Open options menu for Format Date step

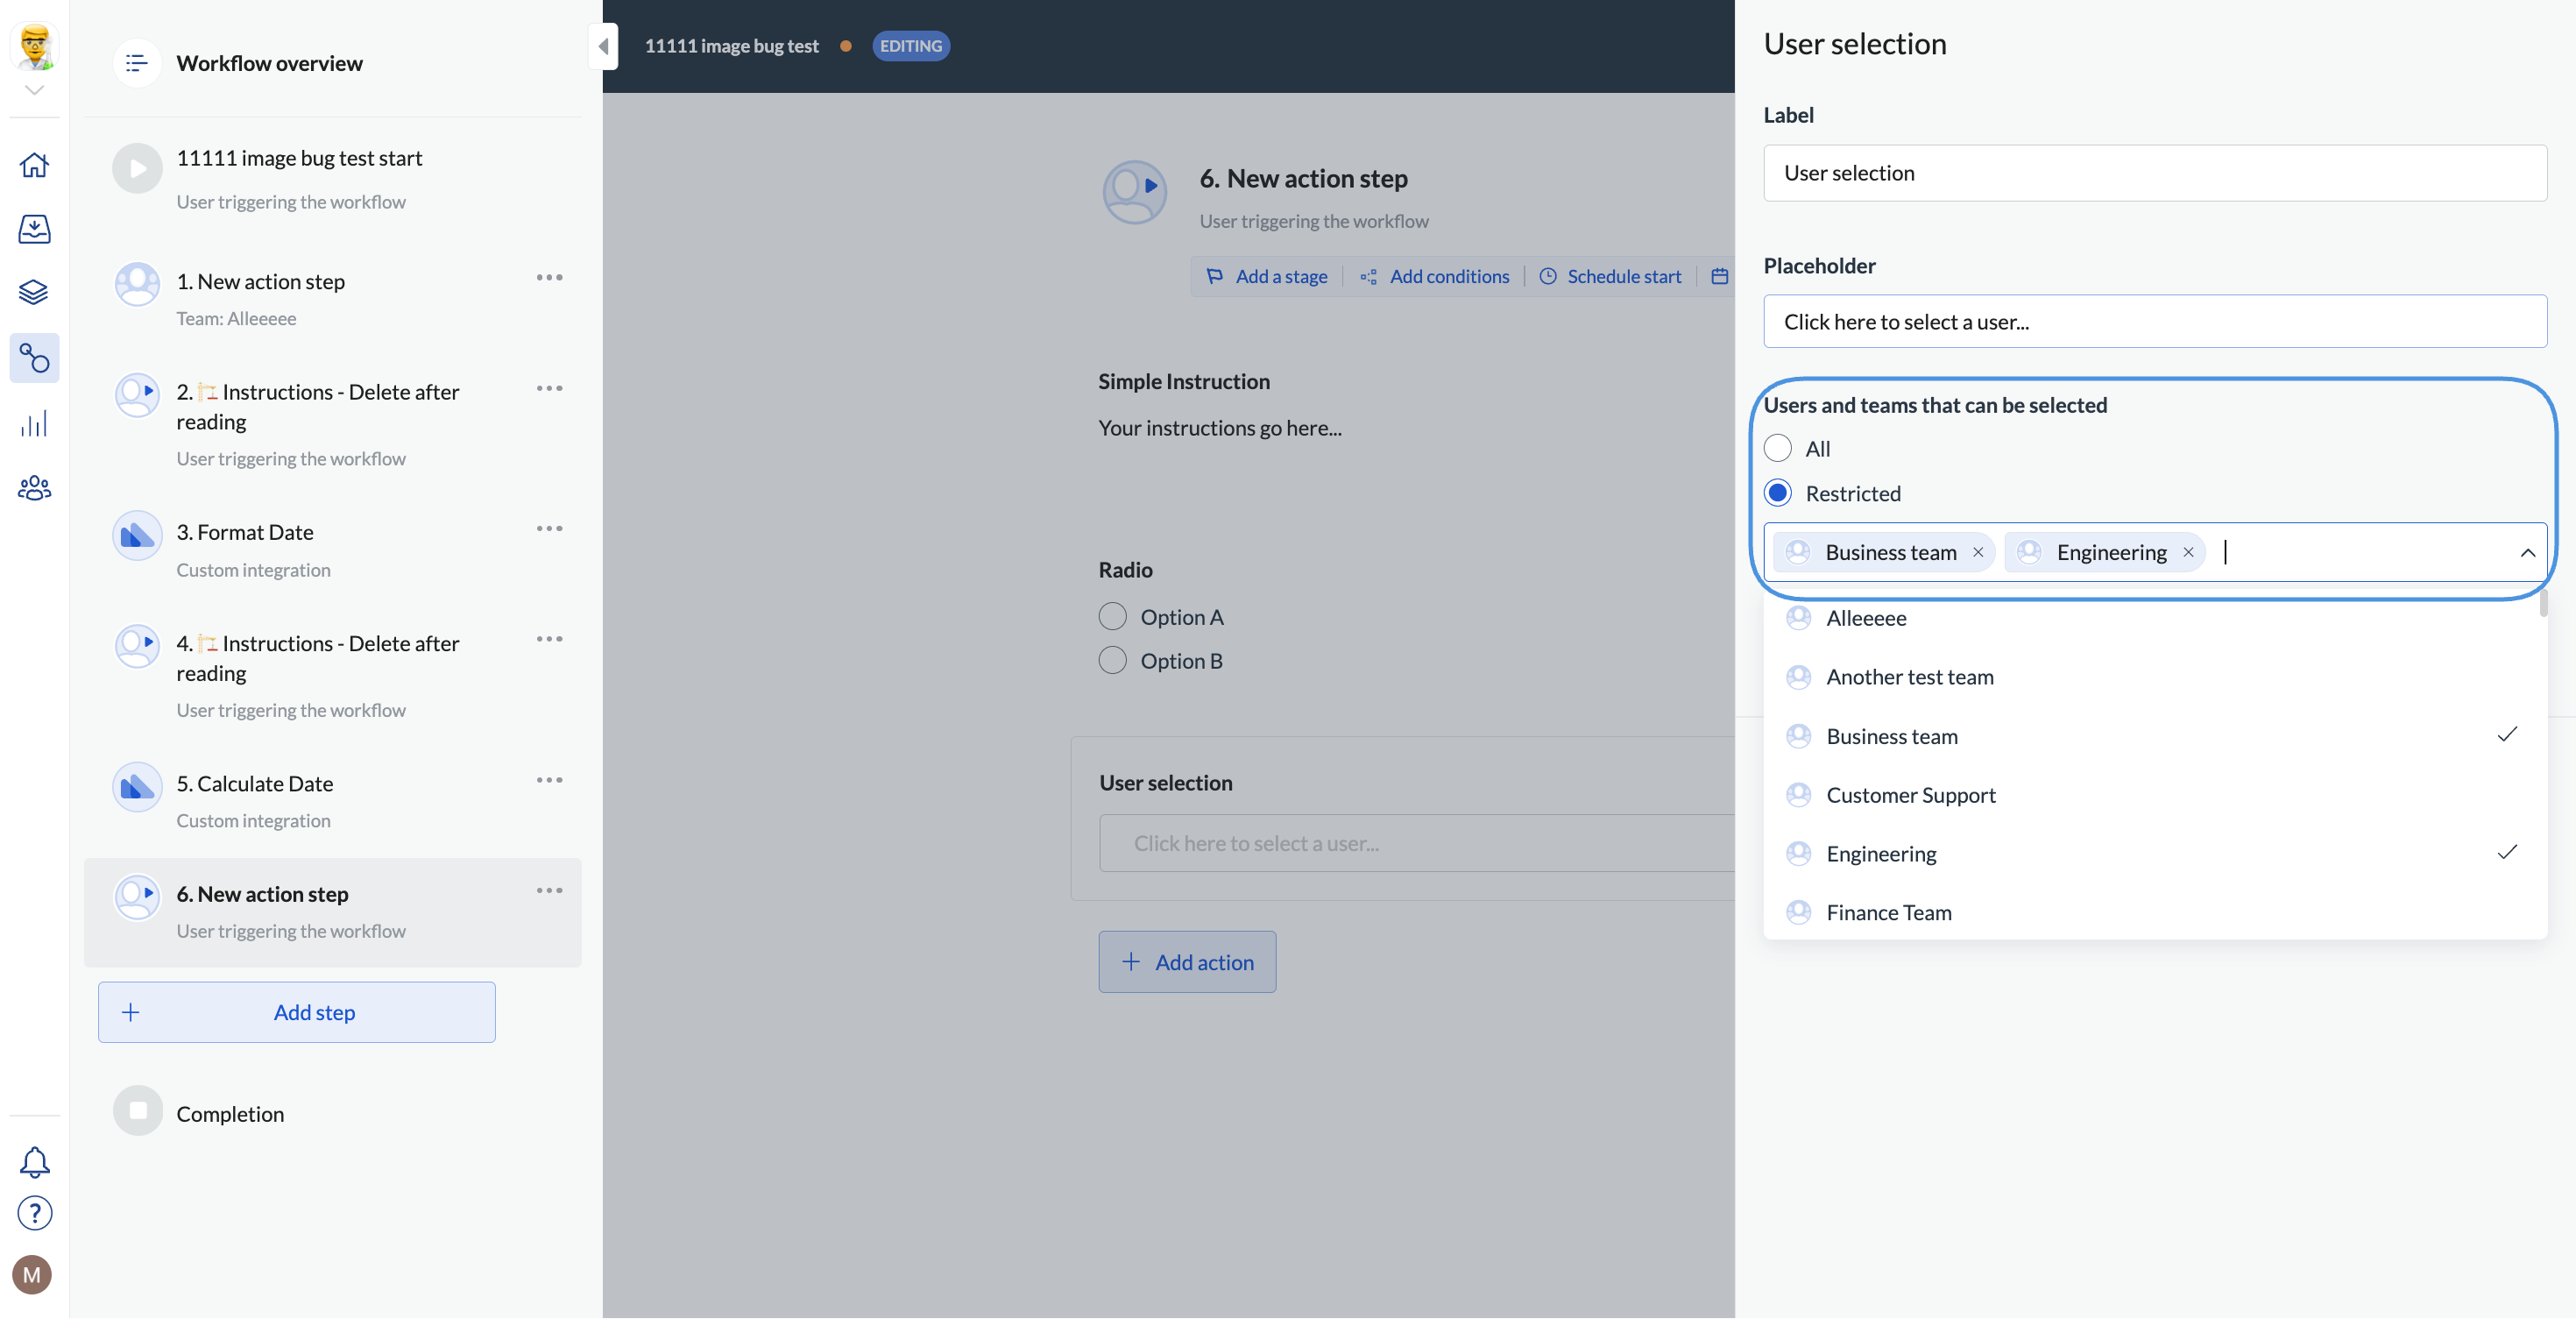[x=549, y=529]
